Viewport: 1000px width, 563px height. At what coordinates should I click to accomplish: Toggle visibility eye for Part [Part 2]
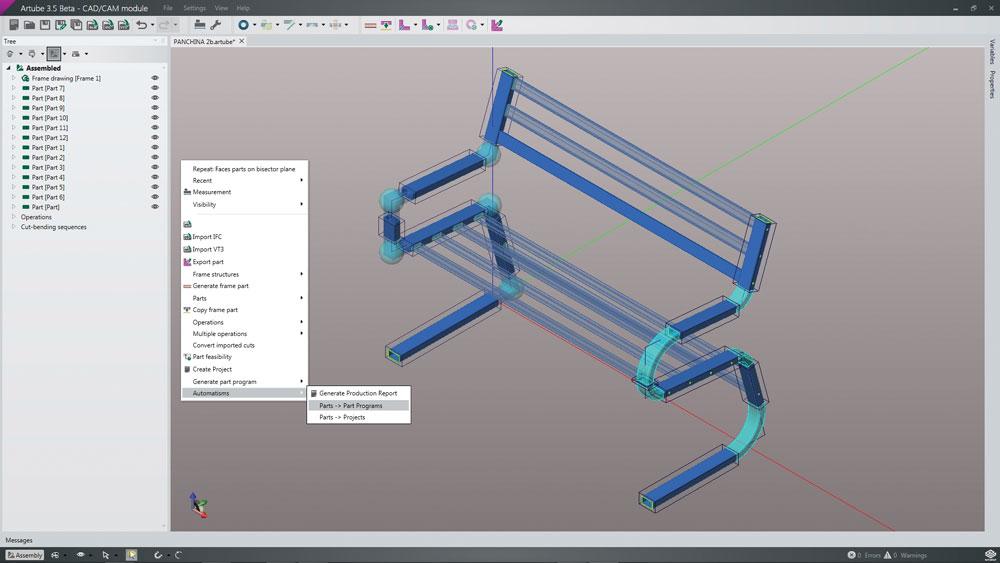pyautogui.click(x=154, y=157)
